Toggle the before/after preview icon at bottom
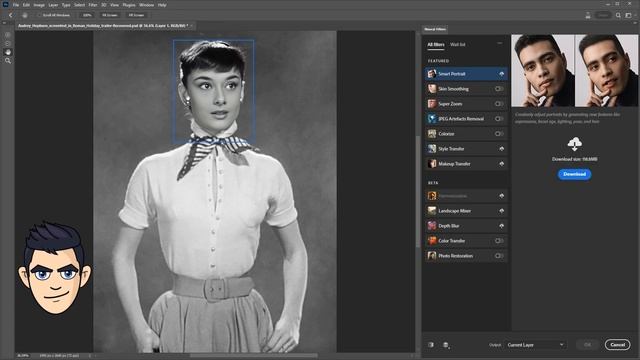The width and height of the screenshot is (640, 360). [x=431, y=345]
